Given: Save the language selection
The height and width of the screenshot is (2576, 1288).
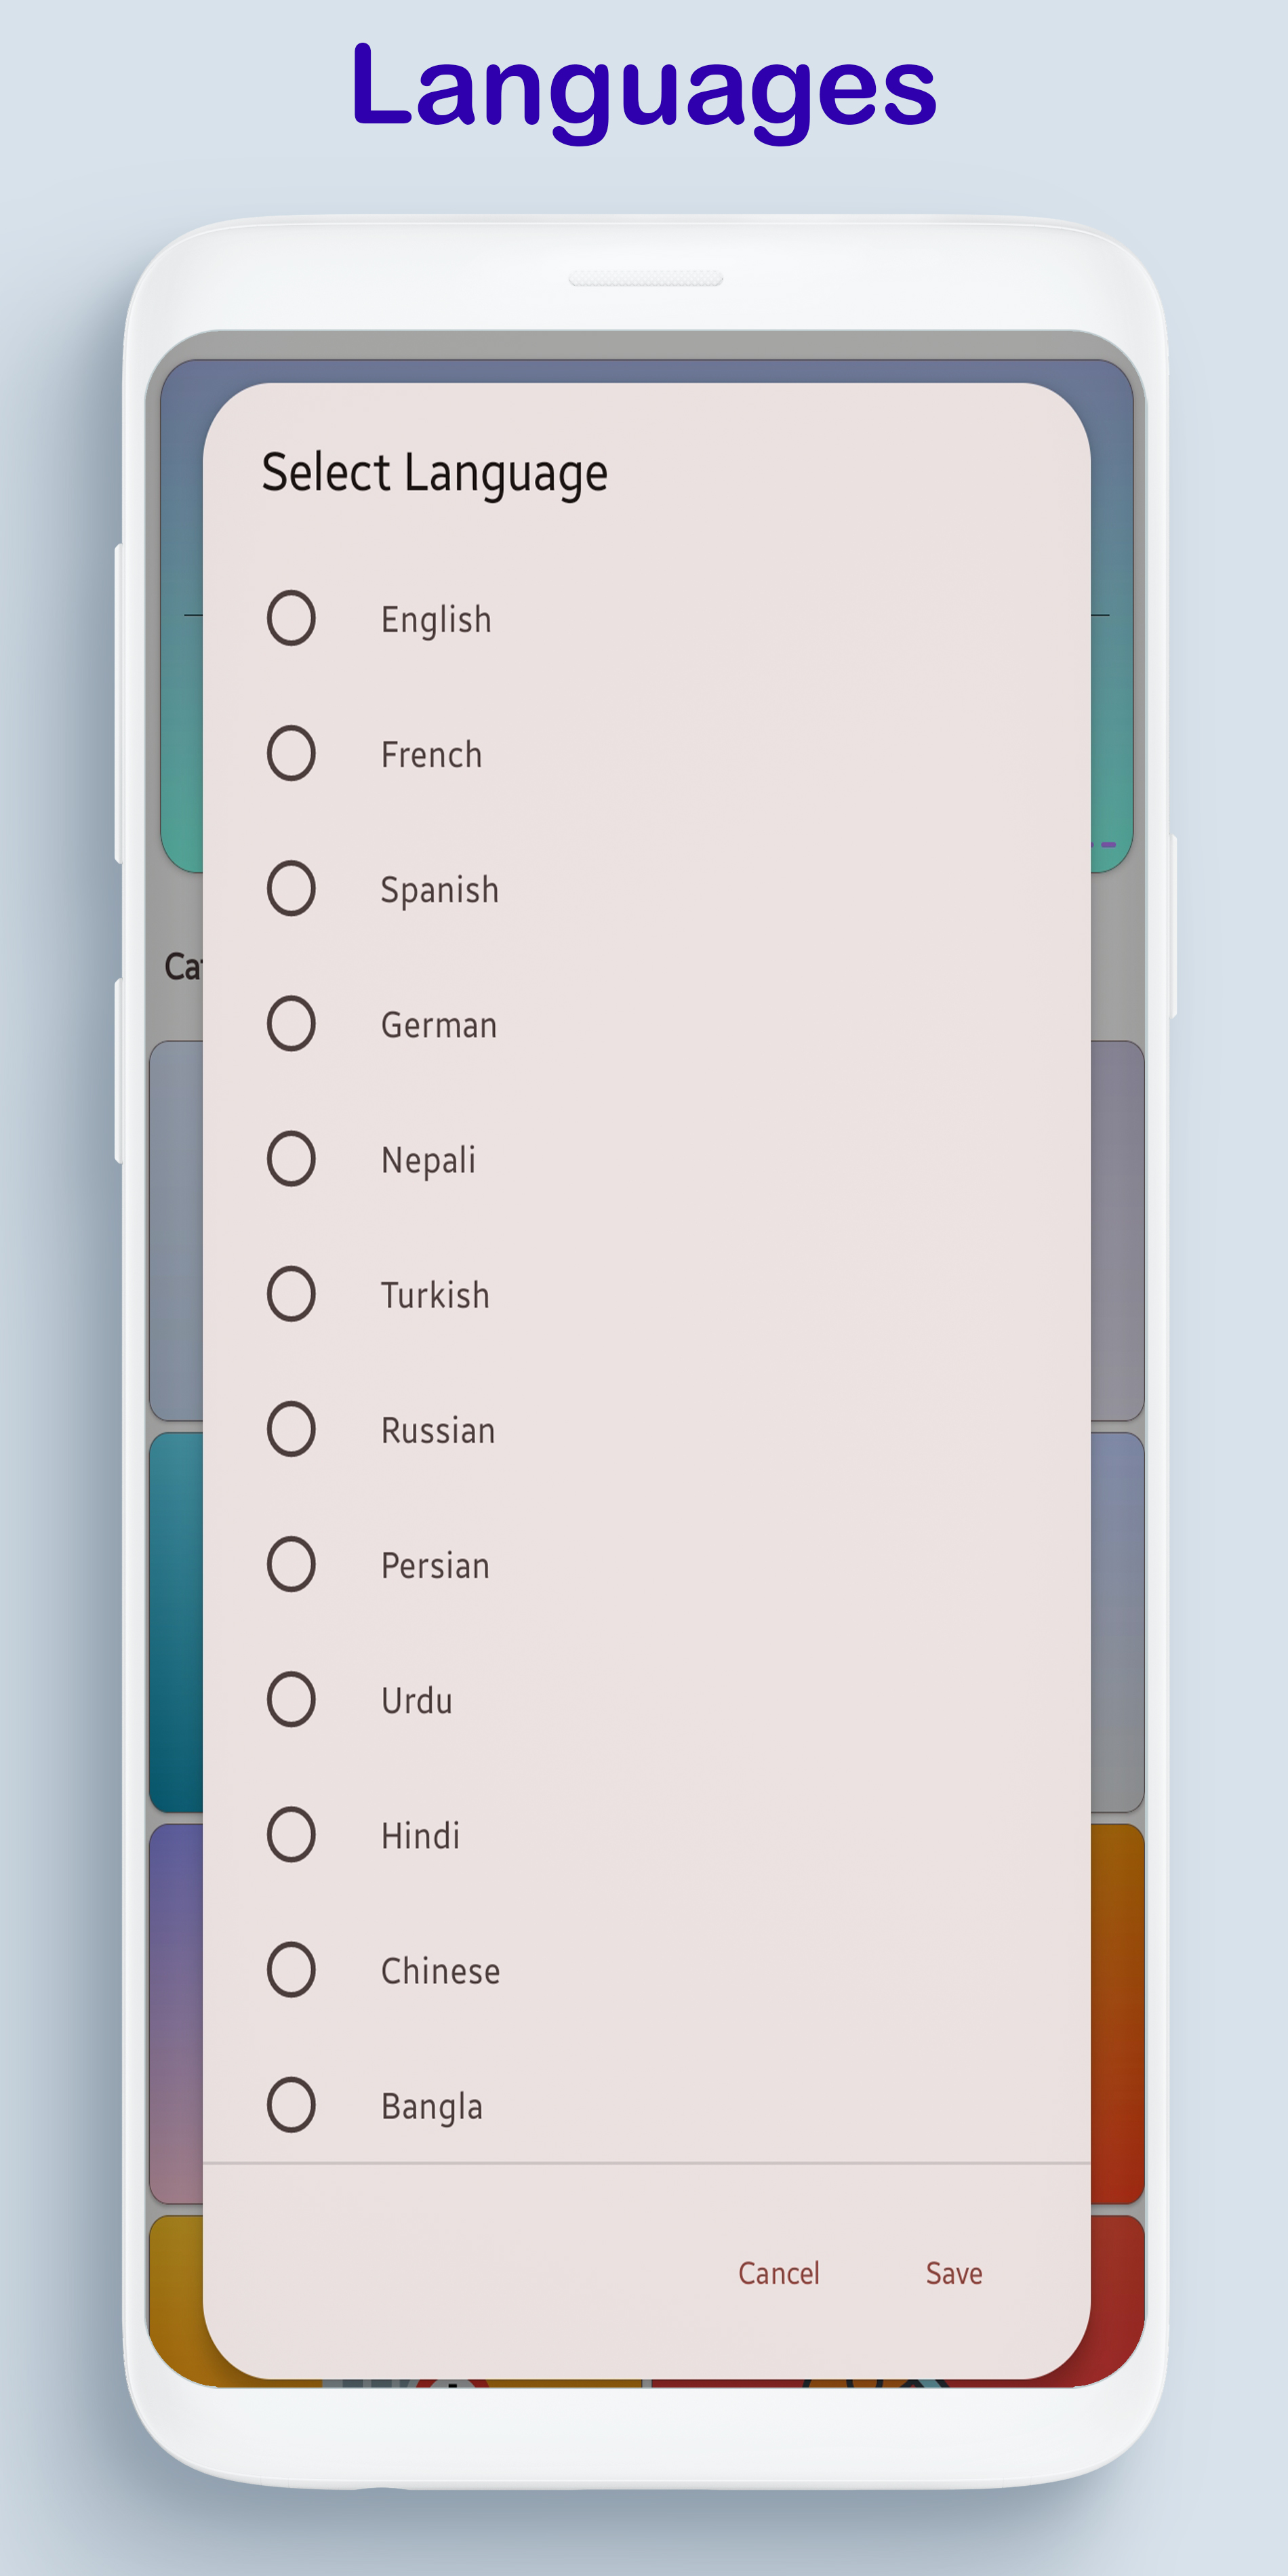Looking at the screenshot, I should [x=953, y=2273].
